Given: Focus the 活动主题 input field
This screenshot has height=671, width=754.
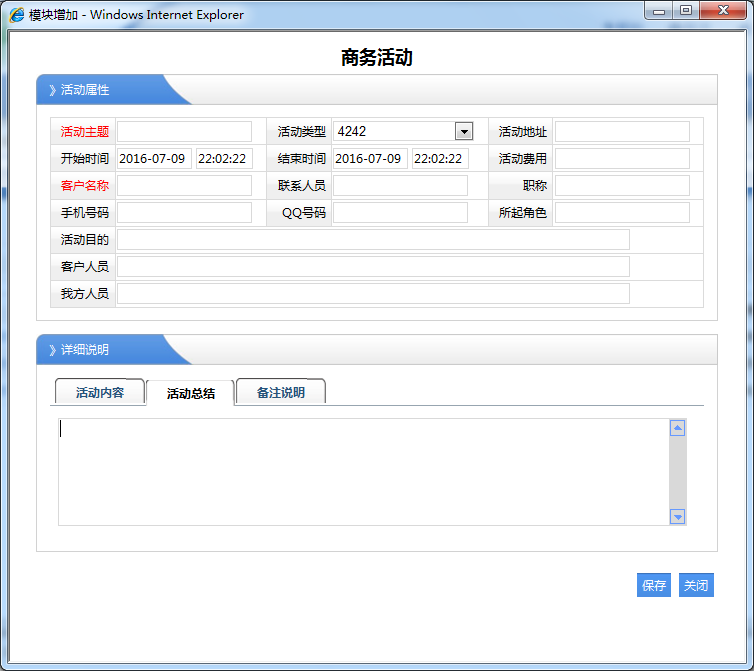Looking at the screenshot, I should point(184,132).
